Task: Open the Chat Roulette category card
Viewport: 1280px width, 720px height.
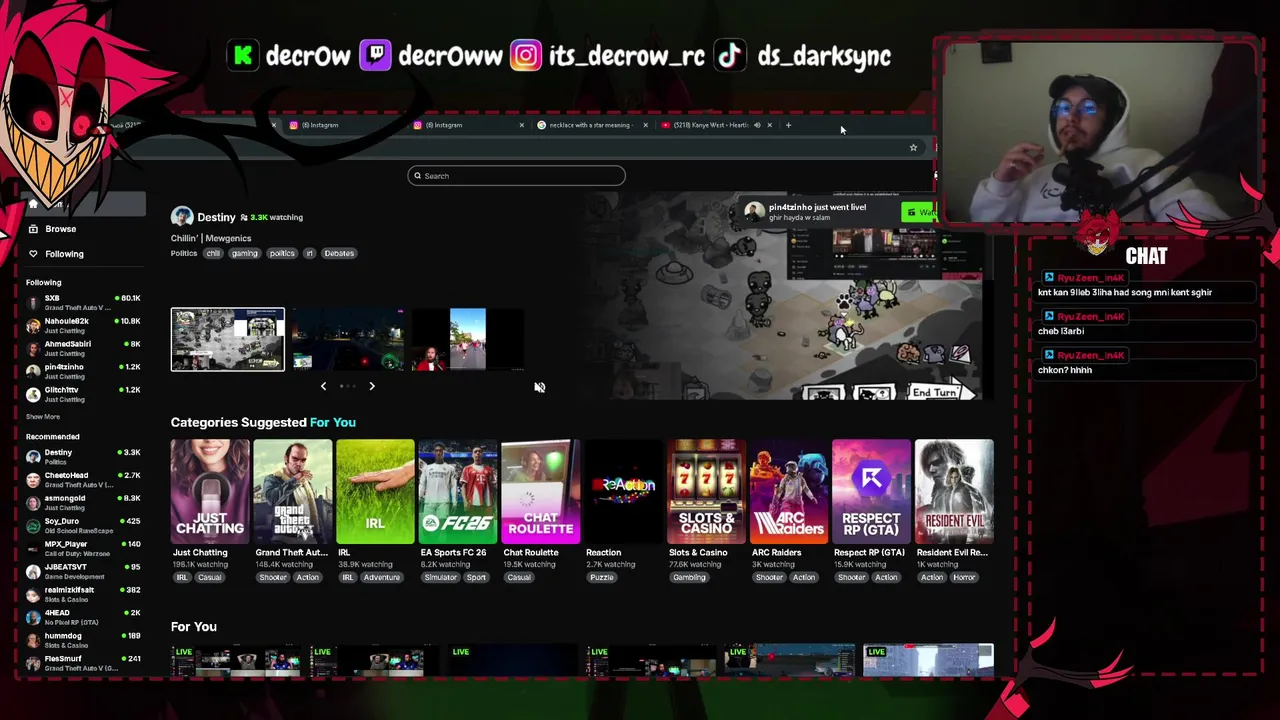Action: [541, 492]
